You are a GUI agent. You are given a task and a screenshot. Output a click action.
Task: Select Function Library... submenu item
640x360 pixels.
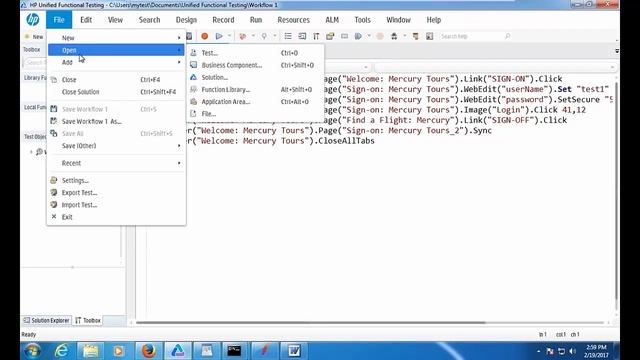[x=255, y=89]
